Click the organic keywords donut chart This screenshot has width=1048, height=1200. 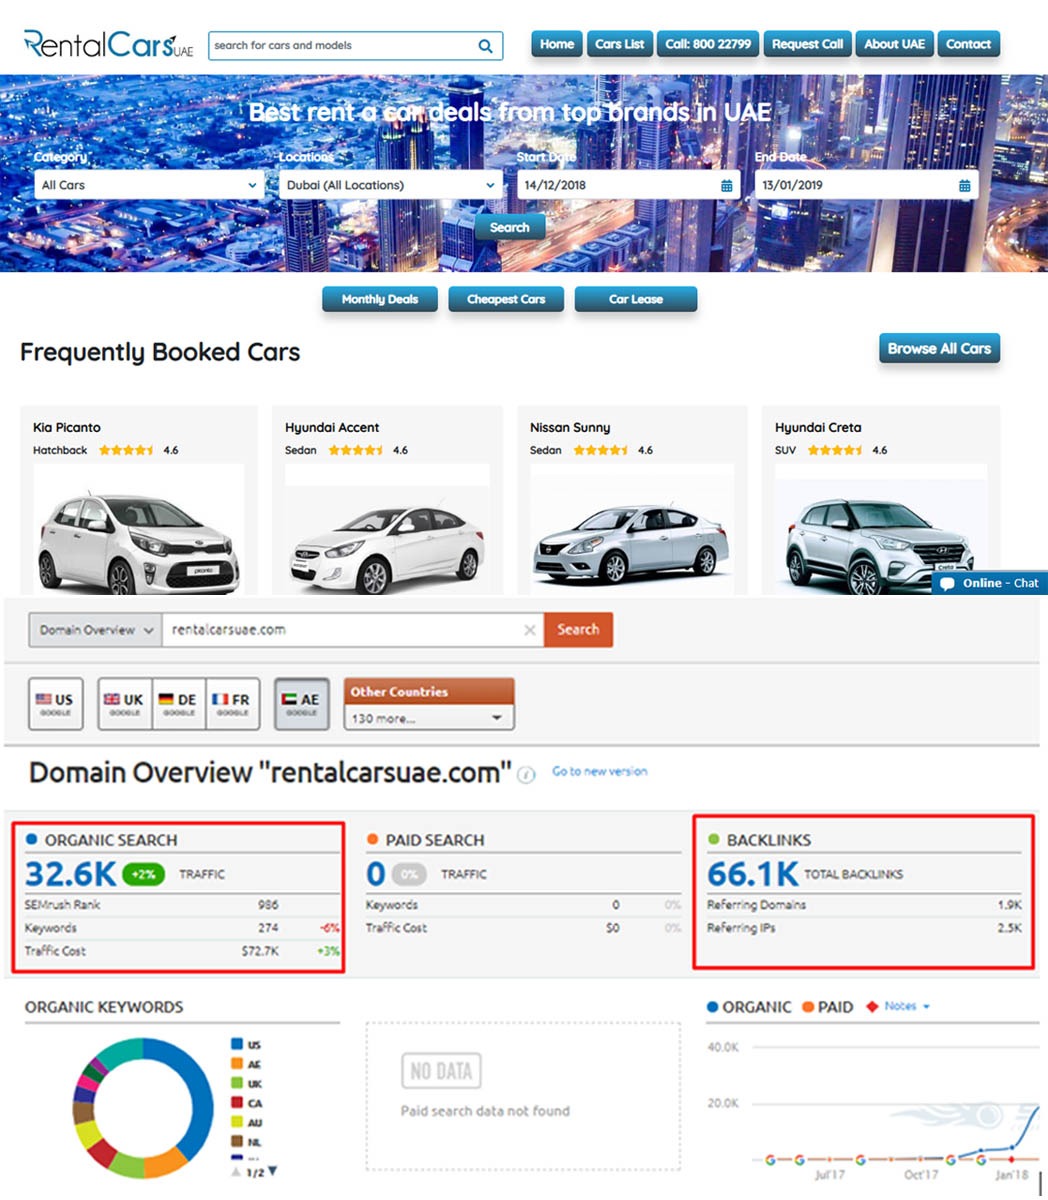144,1108
